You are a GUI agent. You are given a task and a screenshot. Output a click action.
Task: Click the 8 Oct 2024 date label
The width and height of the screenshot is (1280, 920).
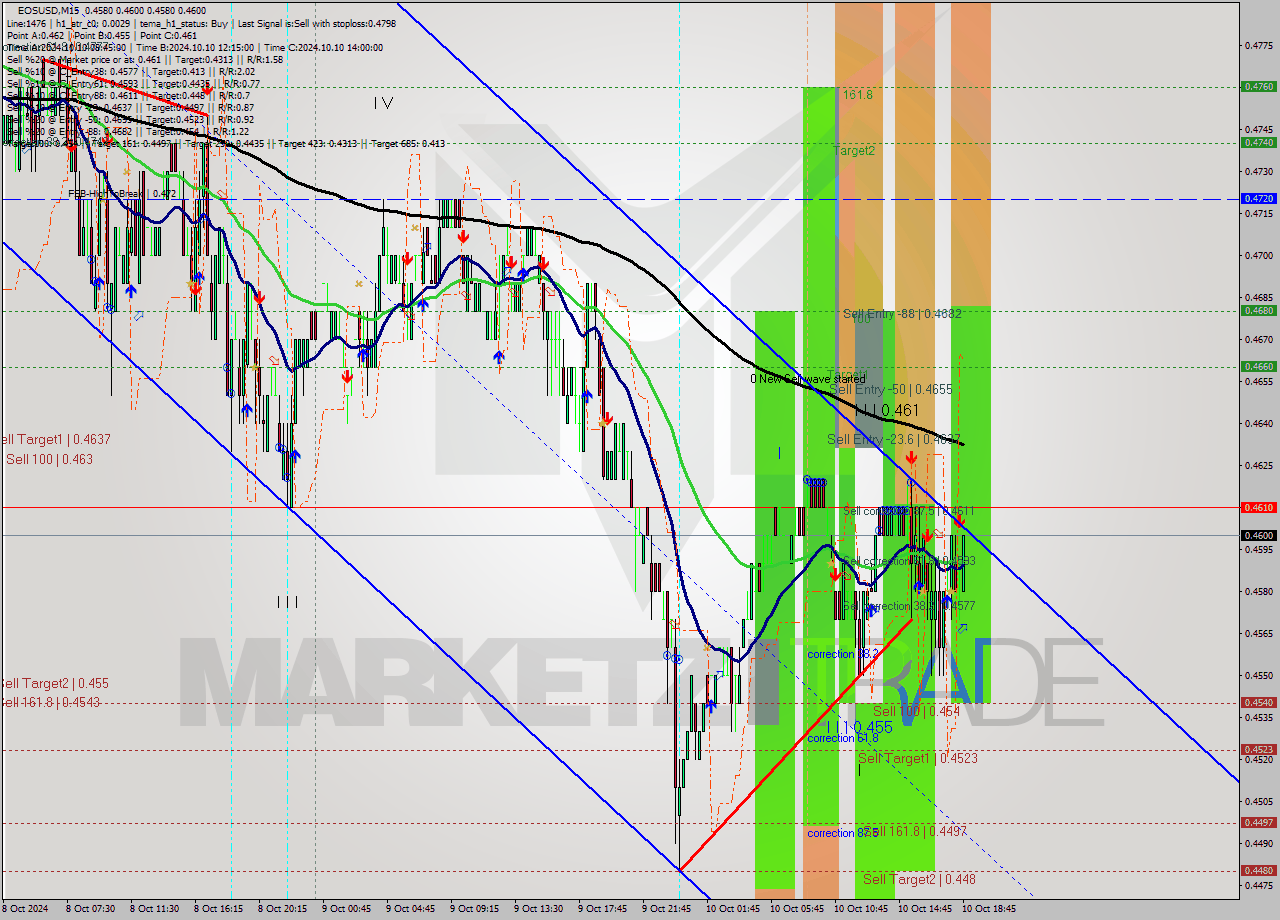pos(25,909)
